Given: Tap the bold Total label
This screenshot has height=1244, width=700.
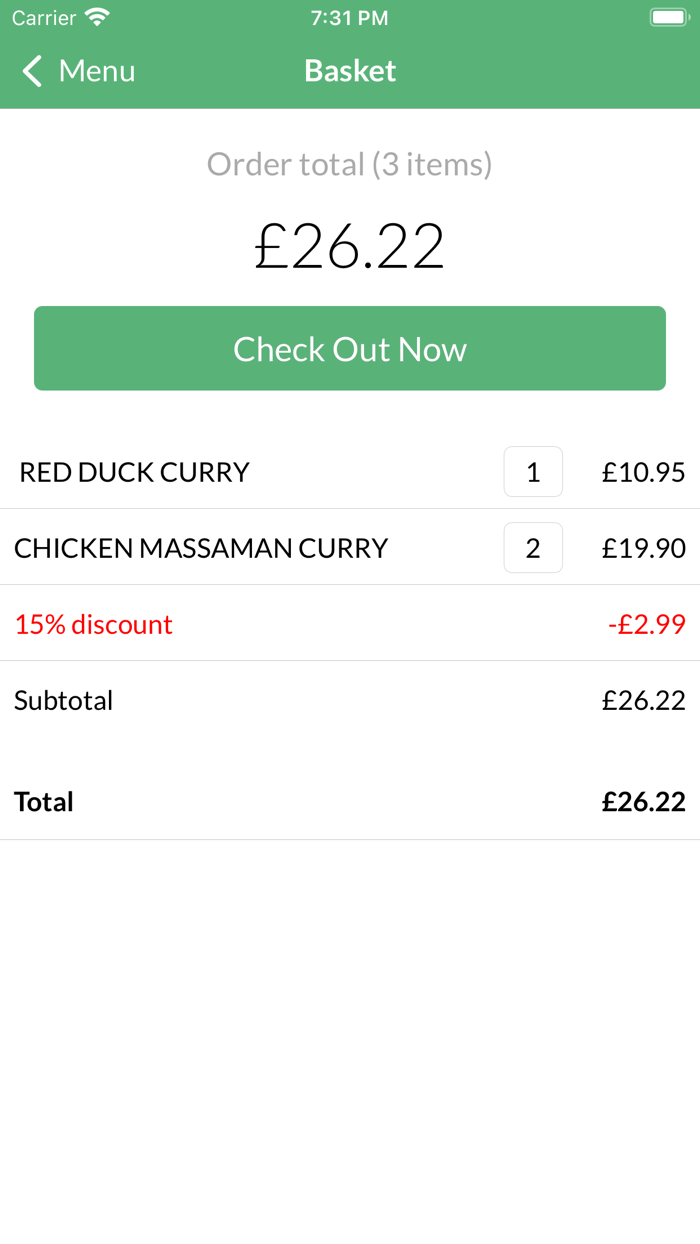Looking at the screenshot, I should (44, 801).
